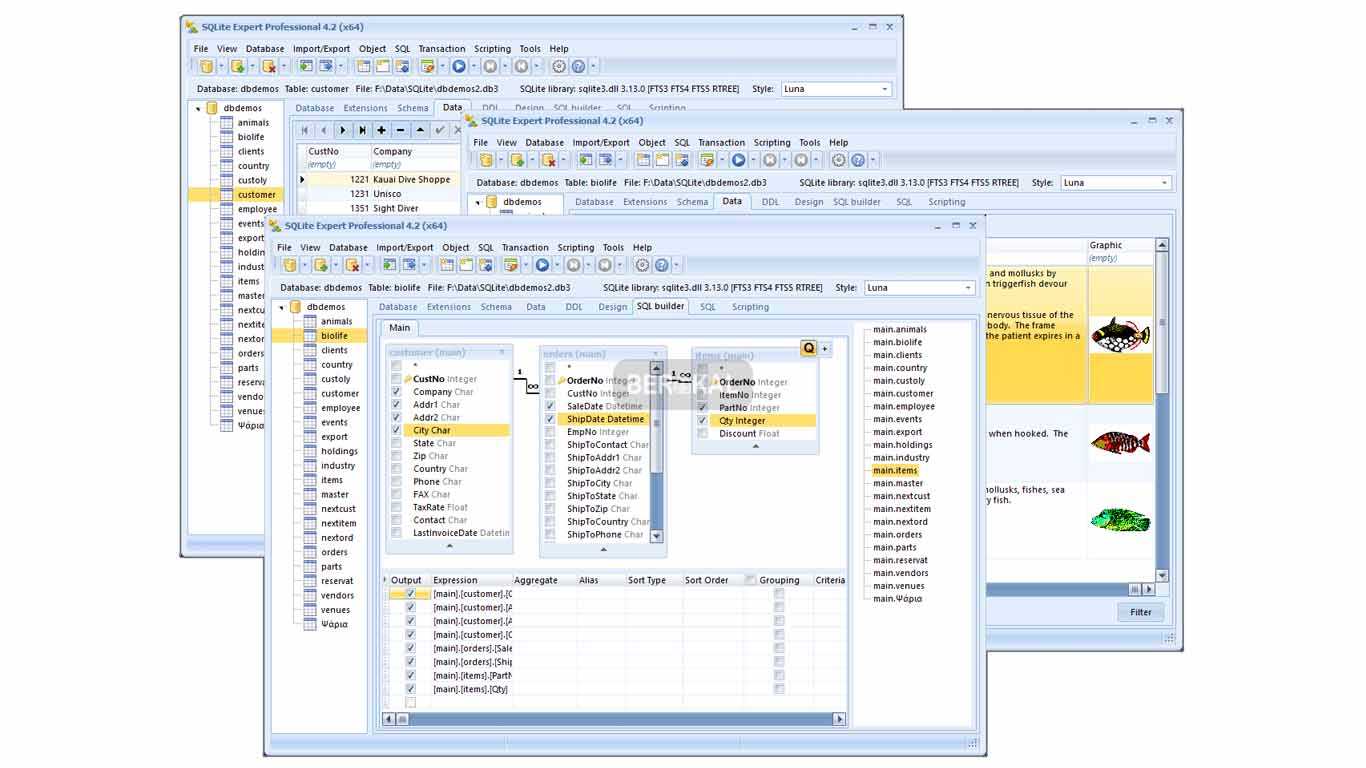Click the First record arrow in customer window navigator
This screenshot has width=1366, height=768.
[305, 130]
